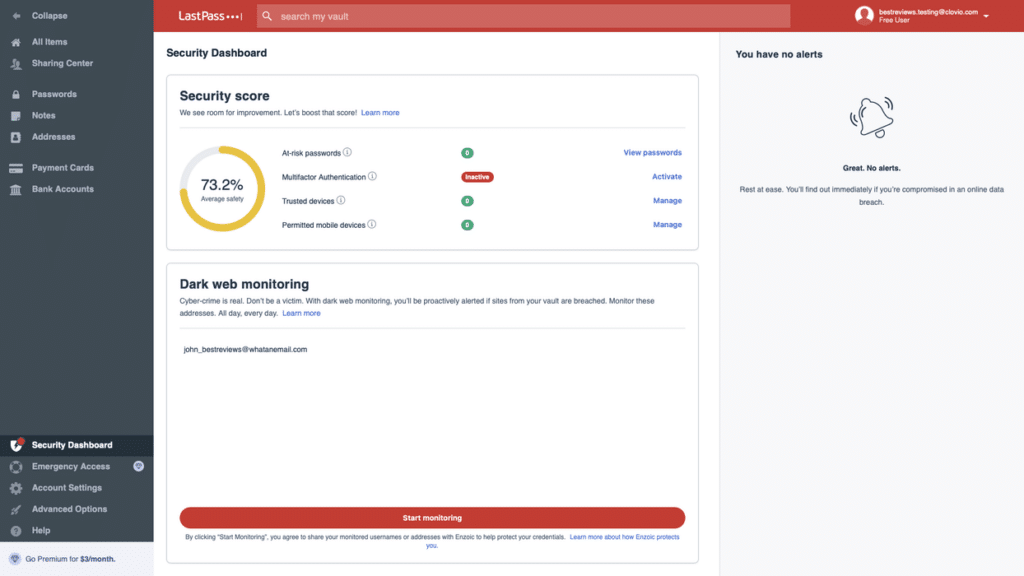Click inside the search my vault field
The width and height of the screenshot is (1024, 576).
pyautogui.click(x=520, y=16)
